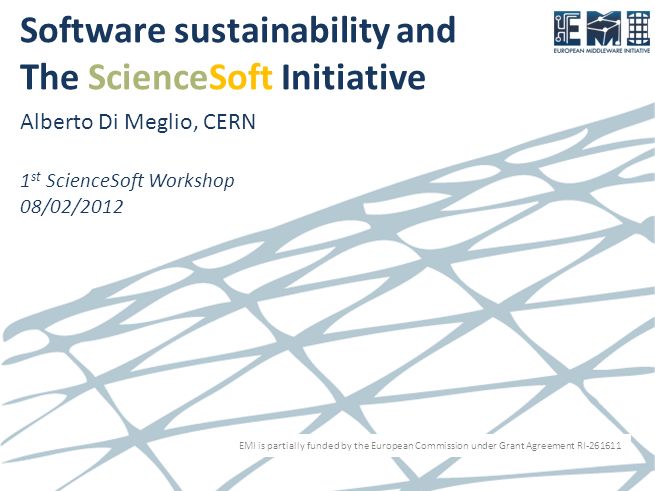The height and width of the screenshot is (491, 655).
Task: Click the author line "Alberto Di Meglio, CERN"
Action: pyautogui.click(x=138, y=122)
